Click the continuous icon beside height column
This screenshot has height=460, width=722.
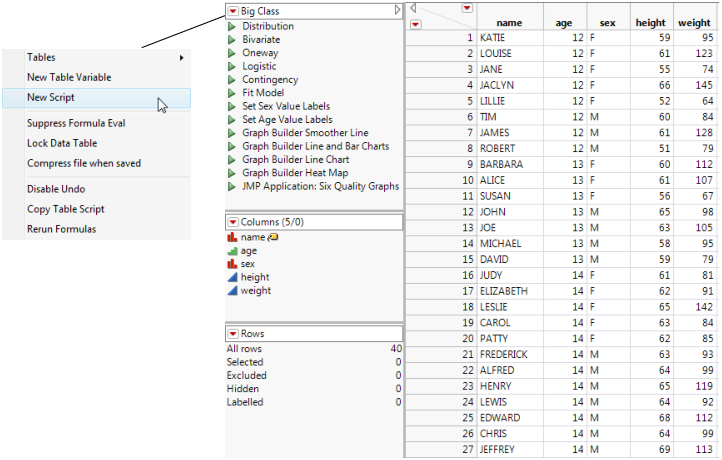pos(232,277)
